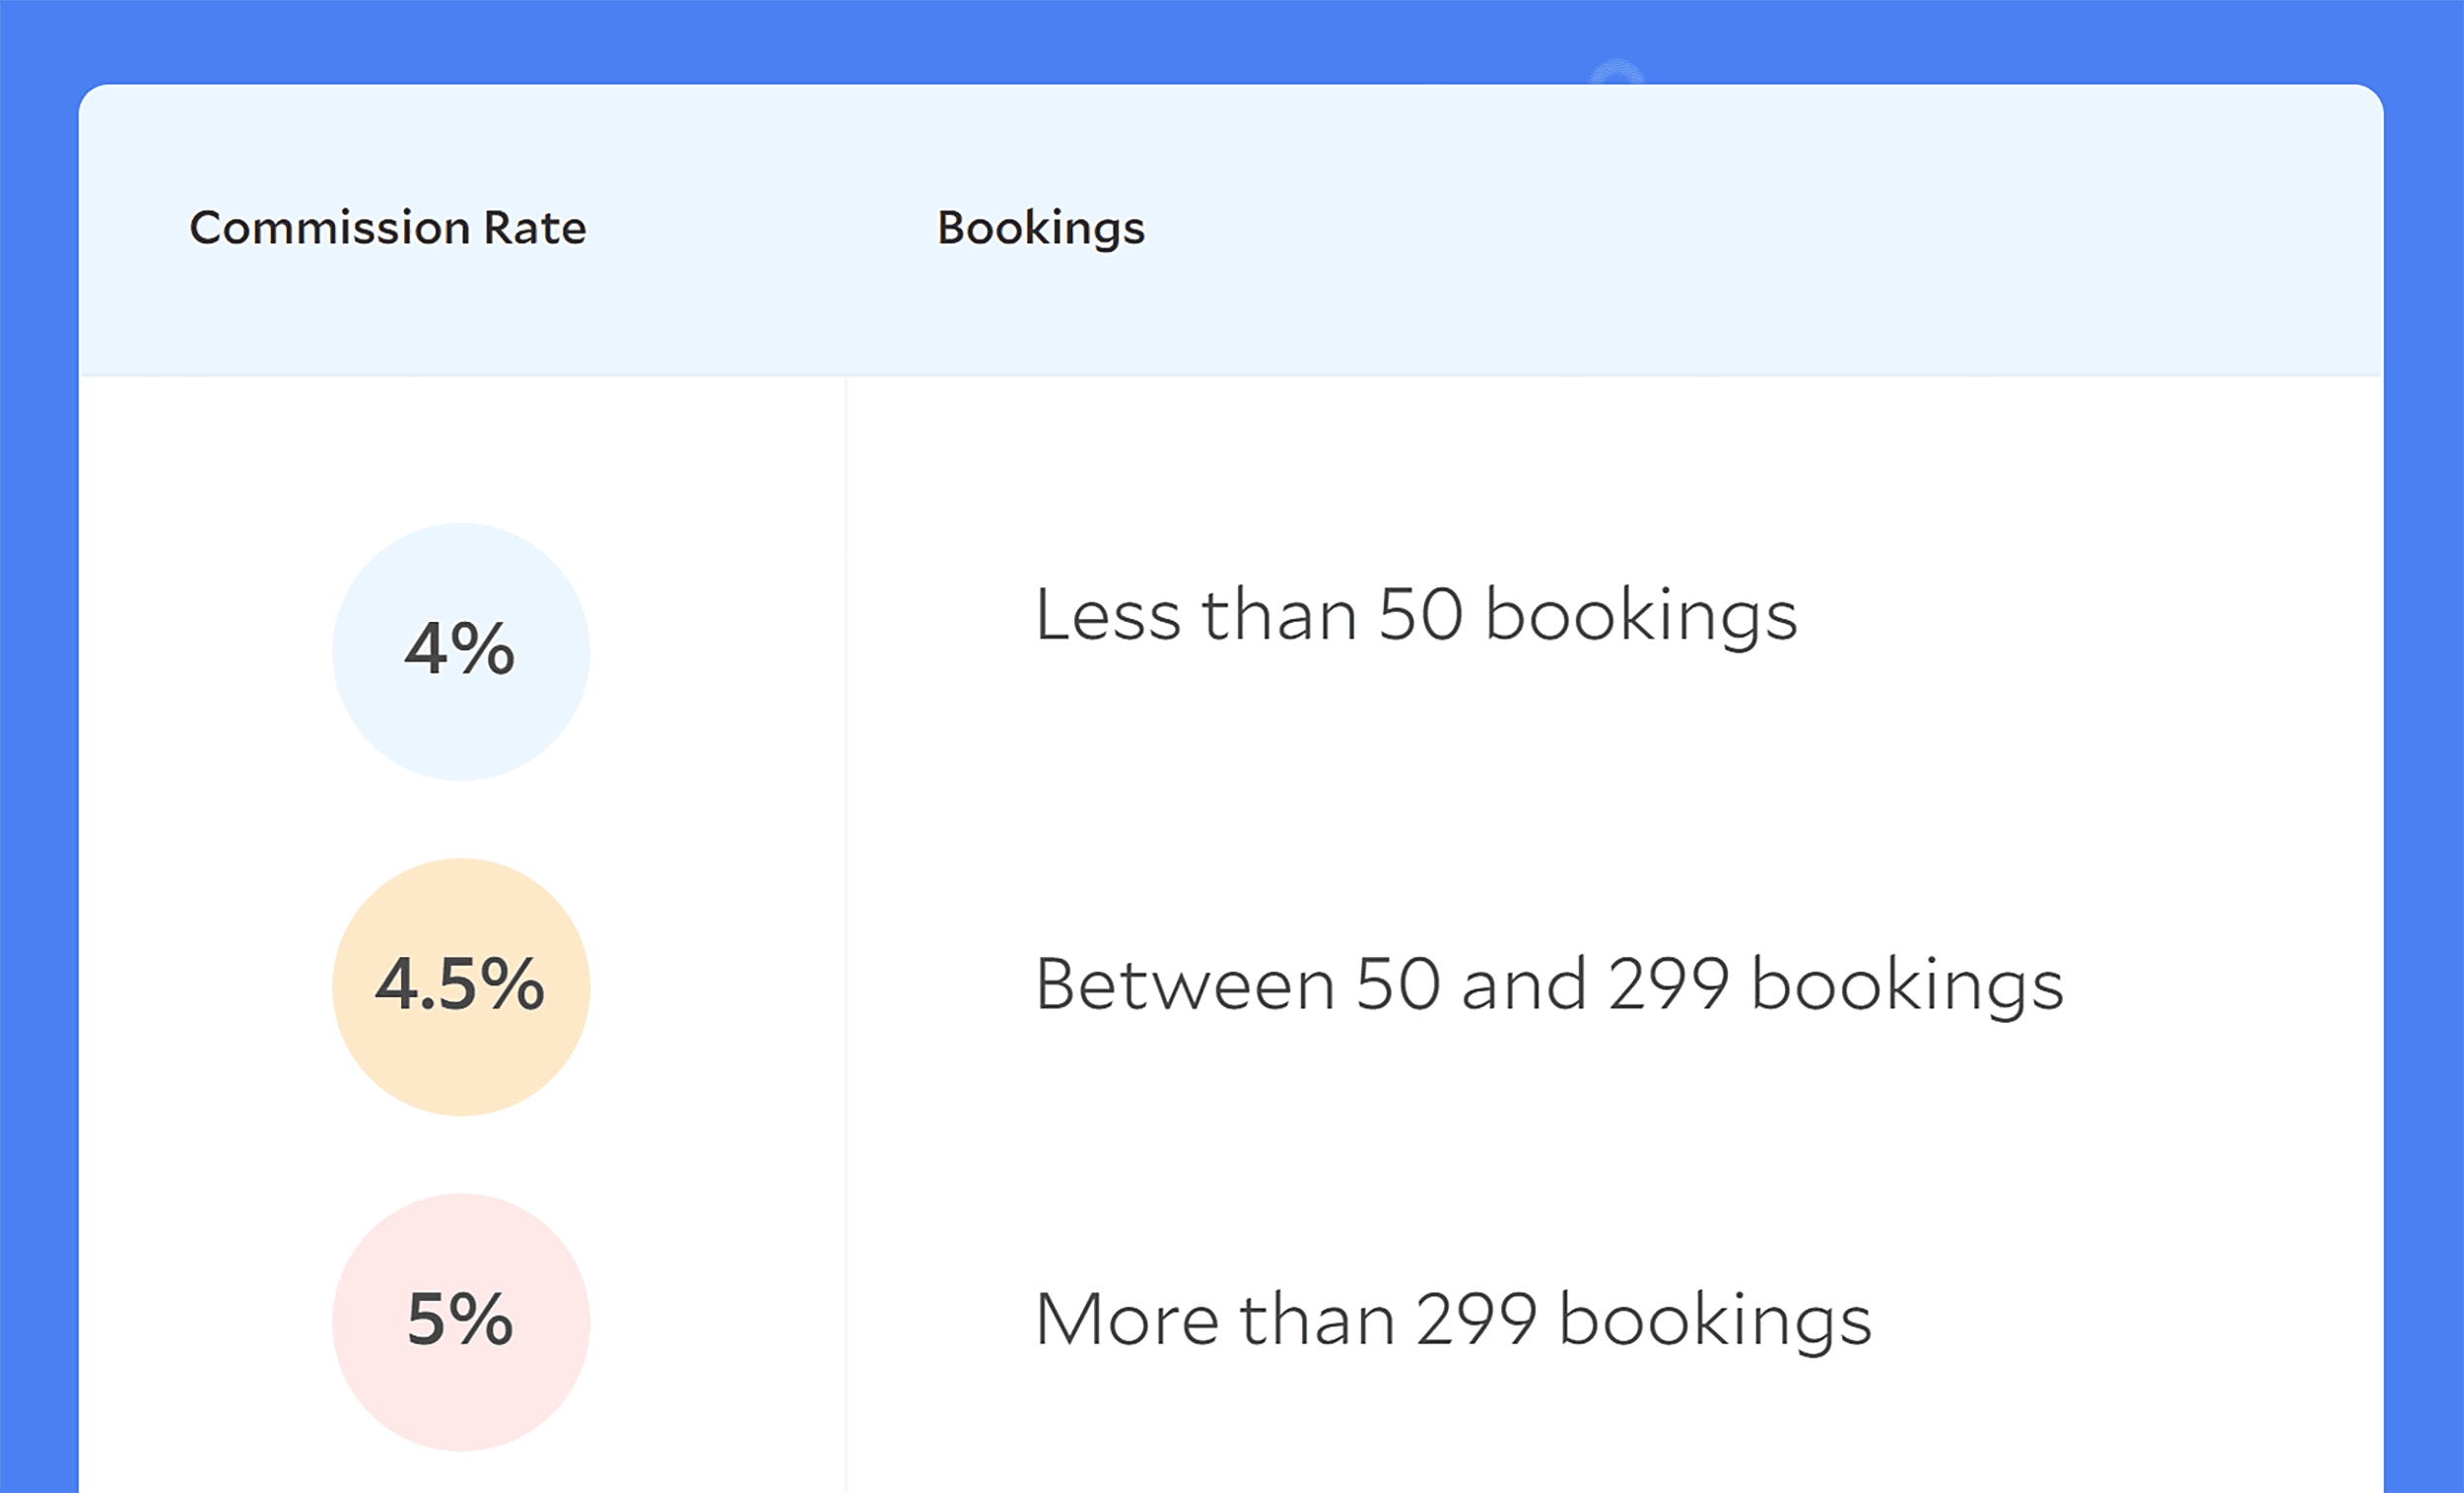Screen dimensions: 2464x1493
Task: Click the number 50 in the "Less than" row
Action: [x=1420, y=614]
